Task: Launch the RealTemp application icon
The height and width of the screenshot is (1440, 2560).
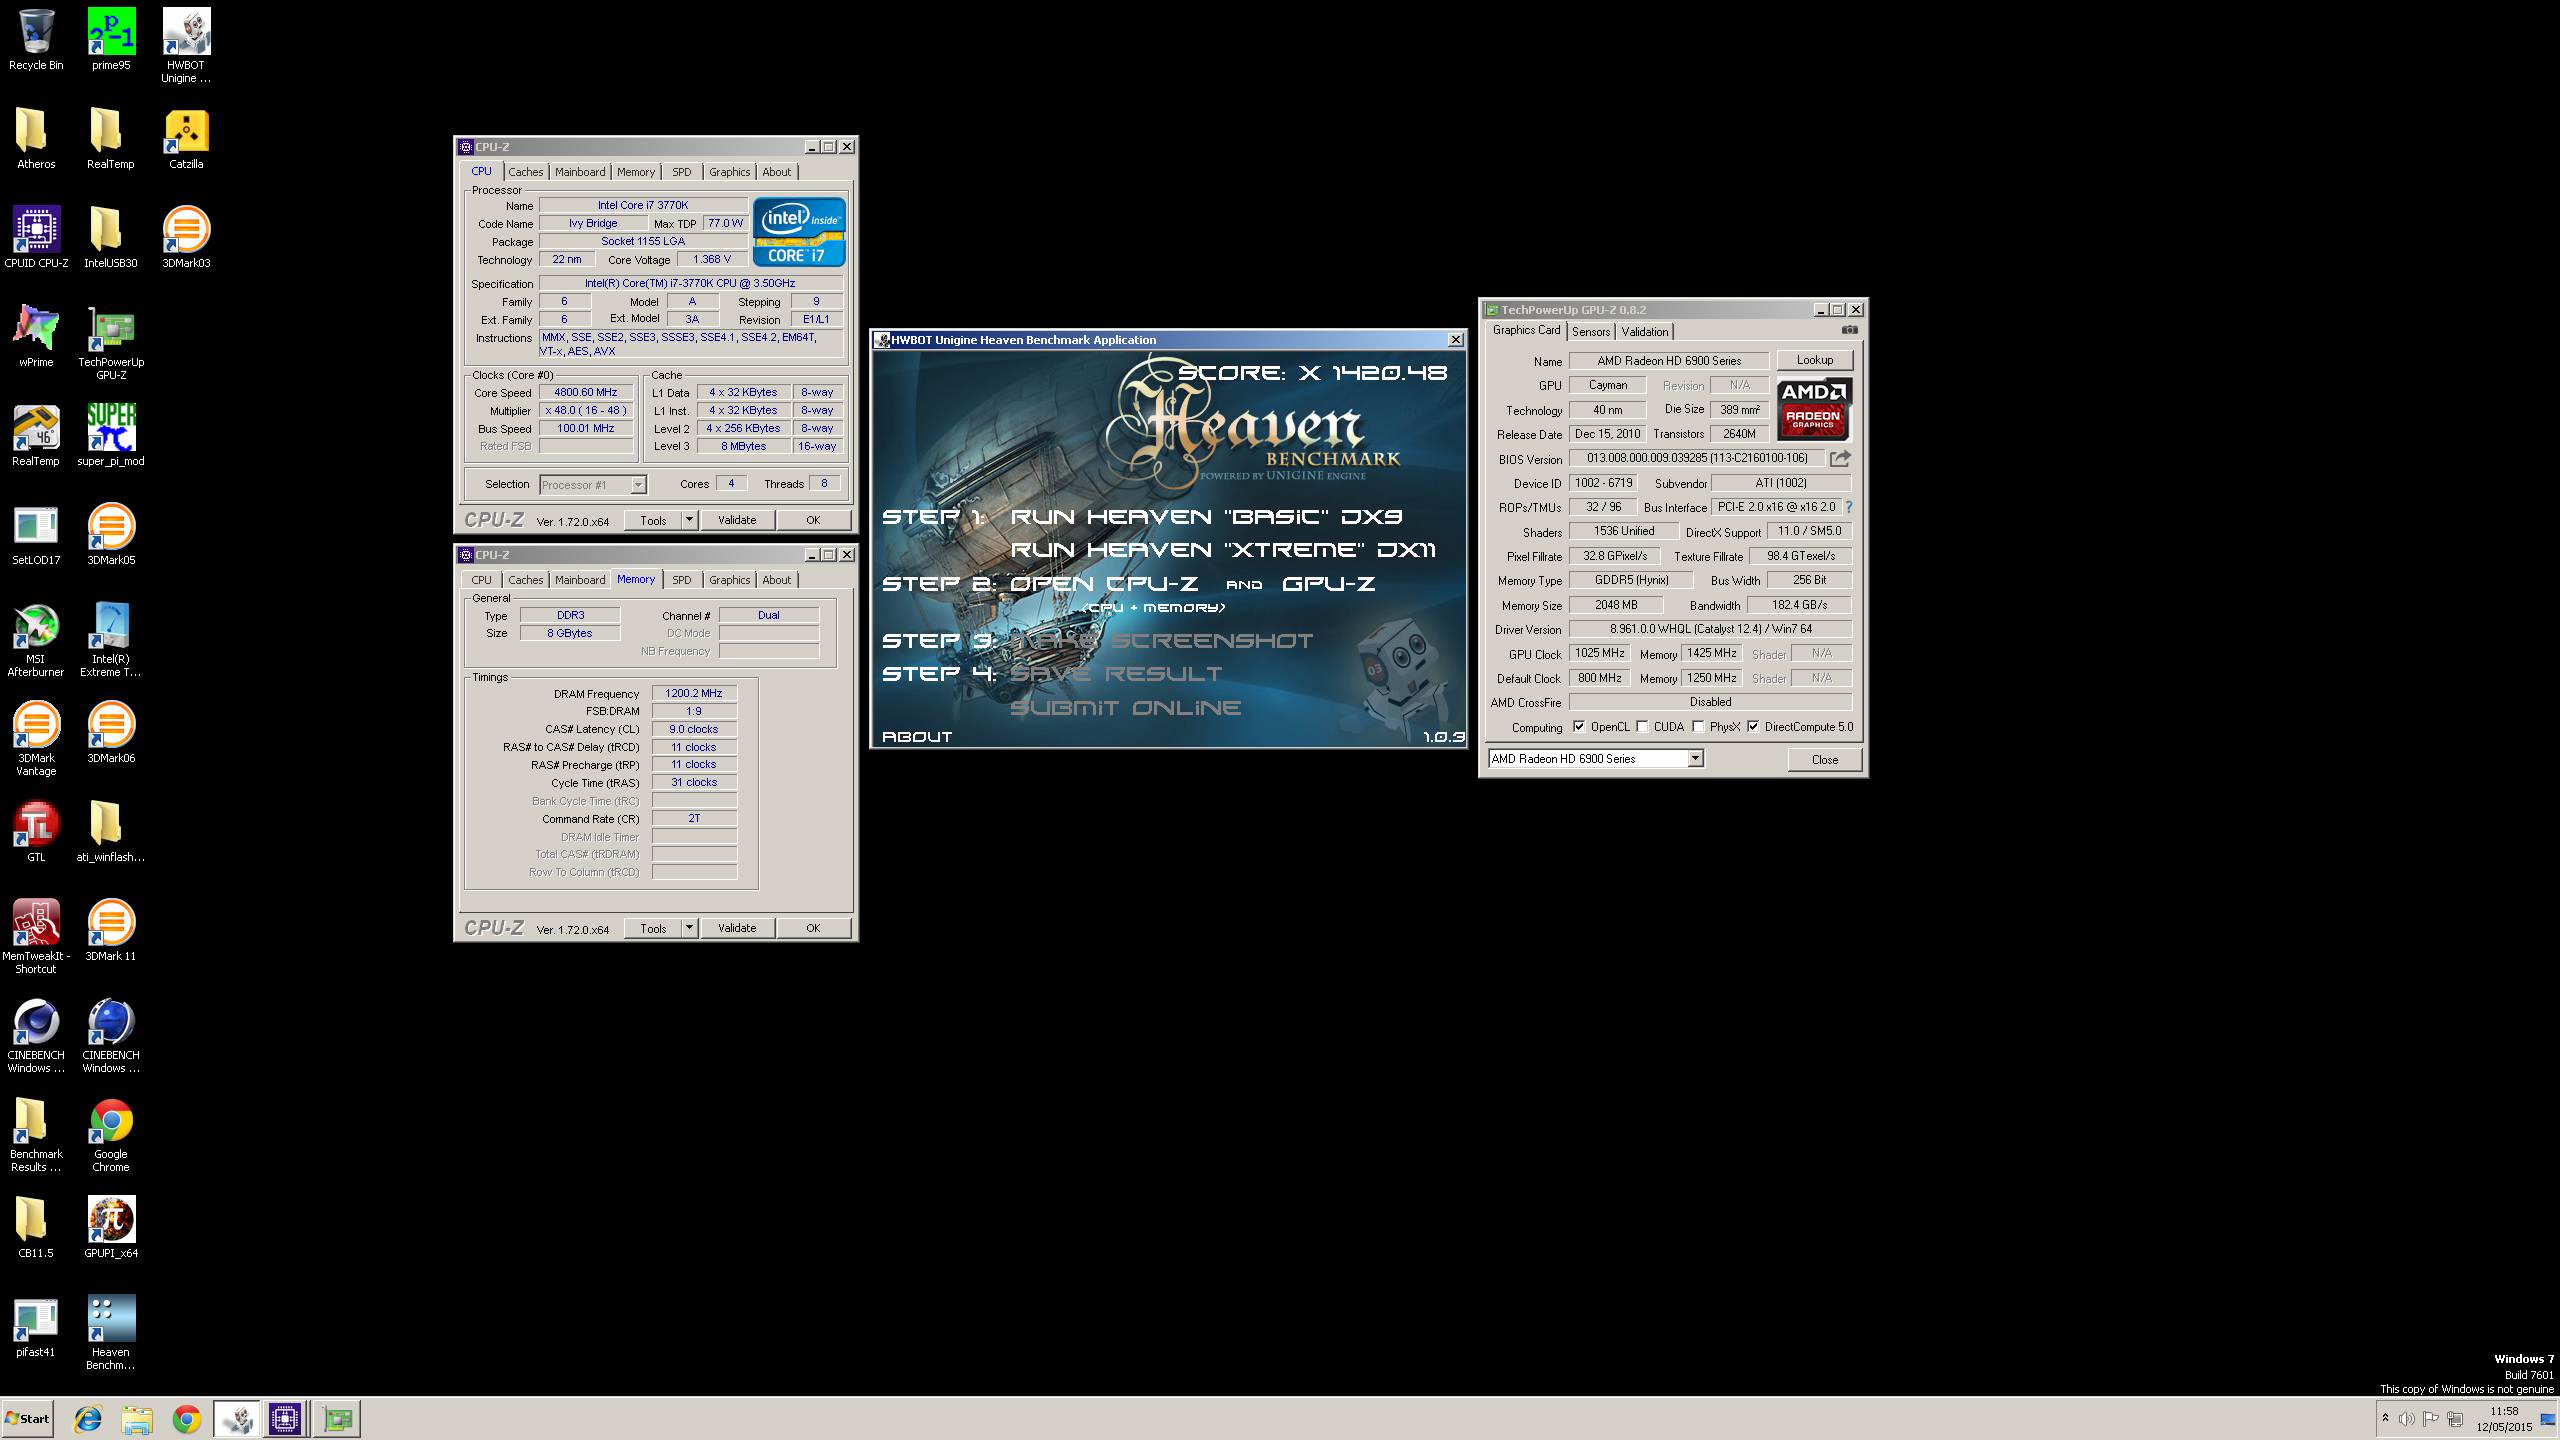Action: tap(36, 436)
